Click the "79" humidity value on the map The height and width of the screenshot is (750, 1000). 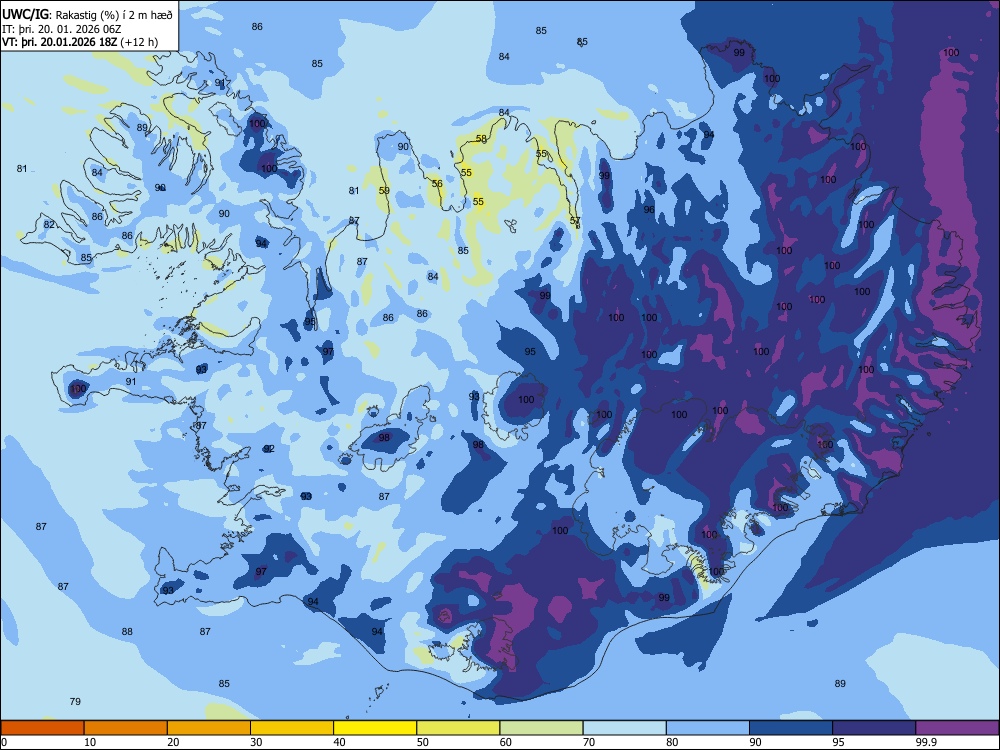75,702
